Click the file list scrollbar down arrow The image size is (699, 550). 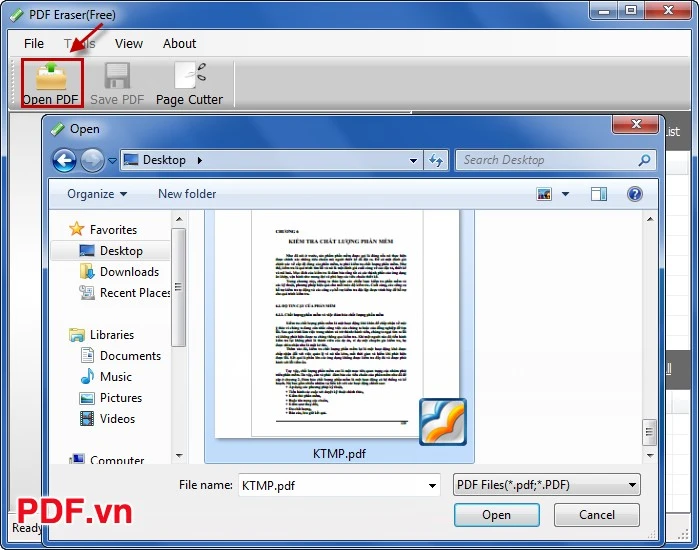click(x=650, y=456)
